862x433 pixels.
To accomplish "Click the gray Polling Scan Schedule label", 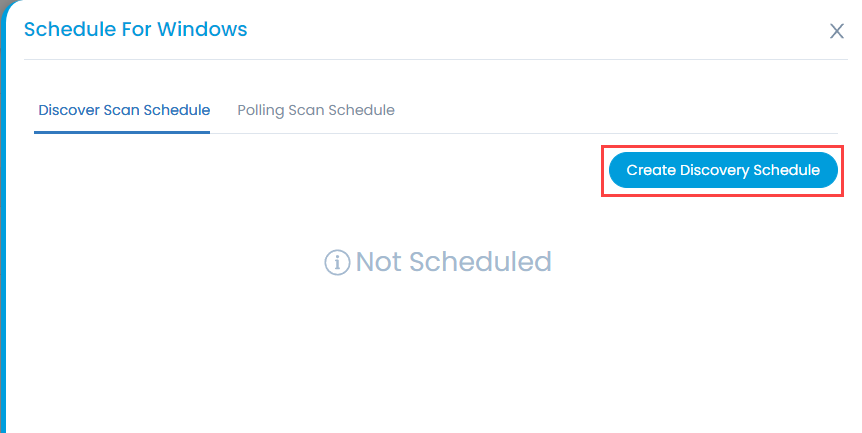I will (316, 110).
